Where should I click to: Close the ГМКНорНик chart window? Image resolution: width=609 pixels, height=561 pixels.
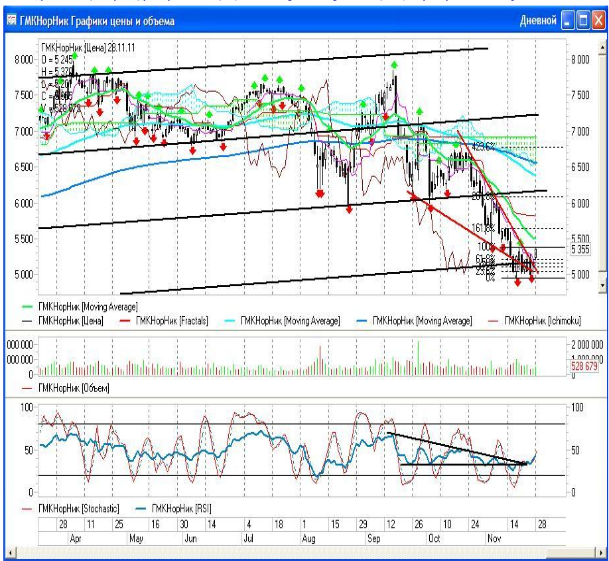(x=598, y=20)
